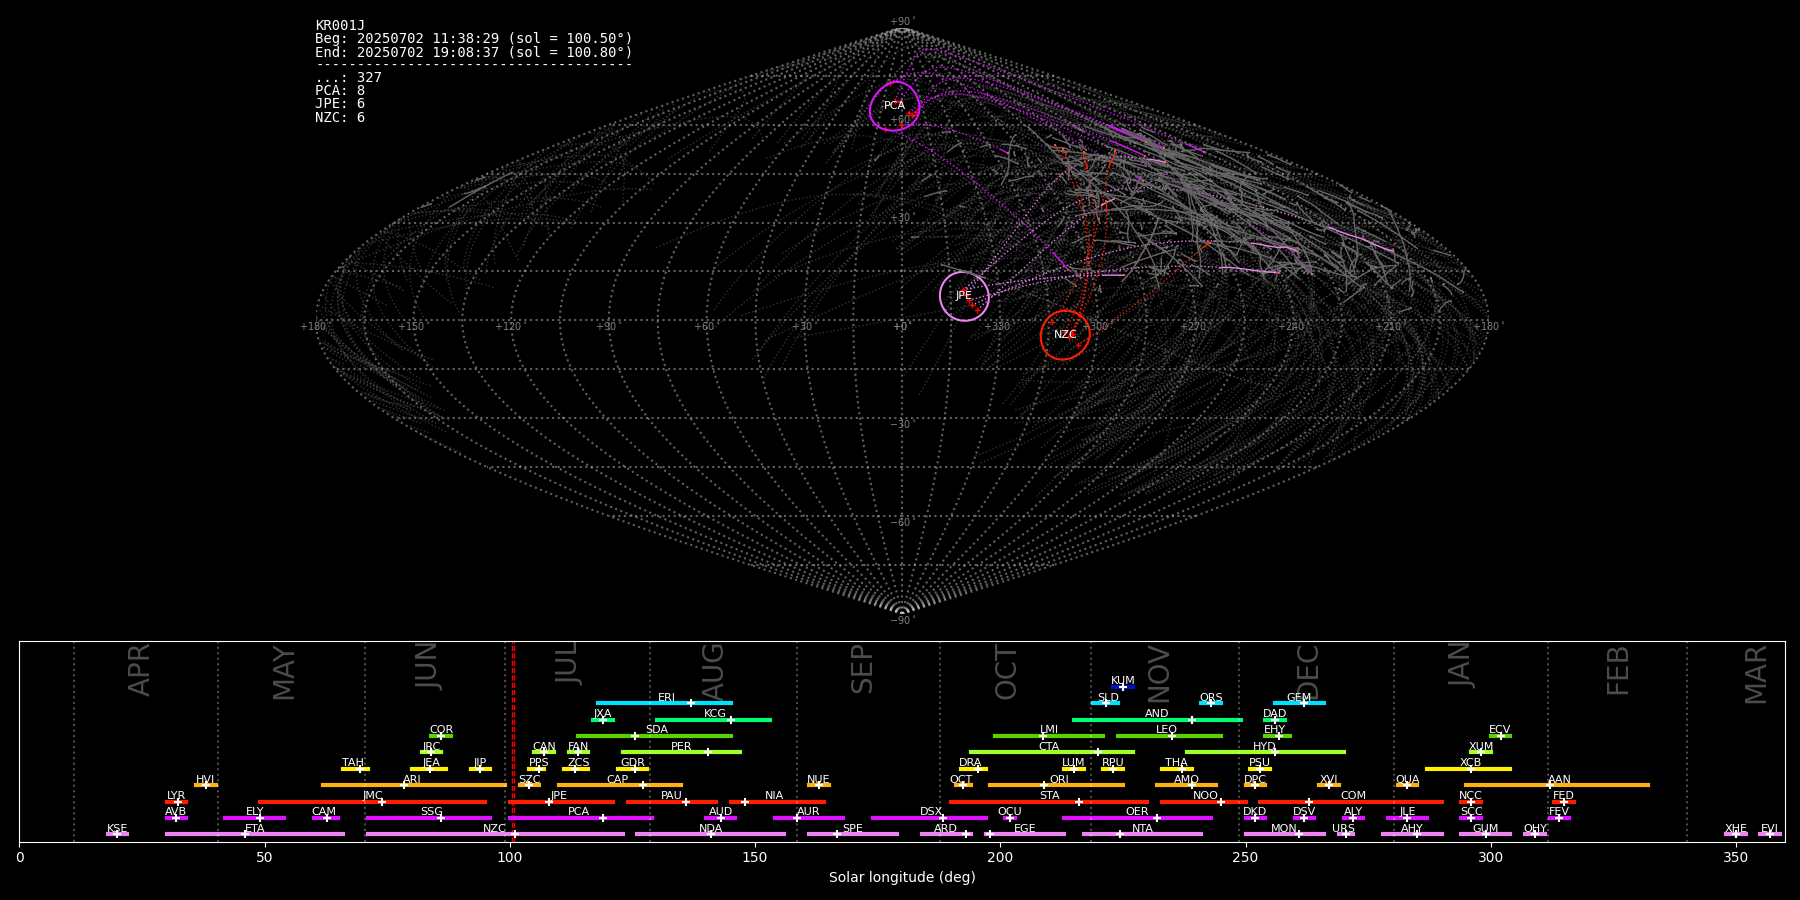Select the orange ARI activity bar
Viewport: 1800px width, 900px height.
pos(413,785)
